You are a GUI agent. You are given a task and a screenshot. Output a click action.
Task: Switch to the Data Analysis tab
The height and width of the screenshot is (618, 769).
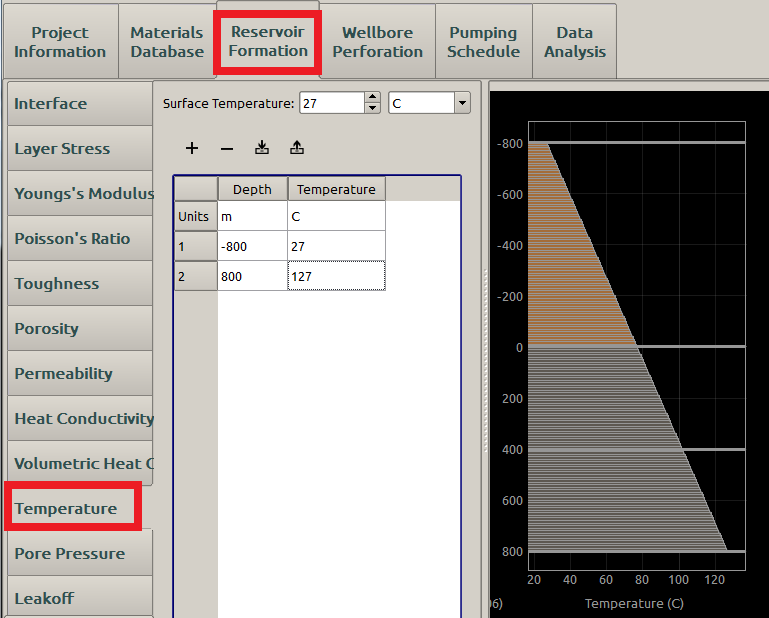[575, 42]
